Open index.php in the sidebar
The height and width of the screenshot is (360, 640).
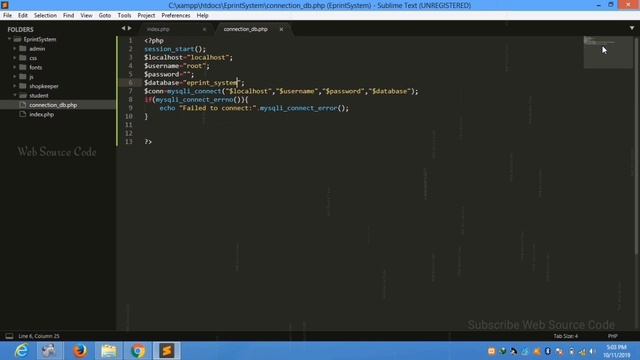point(41,114)
